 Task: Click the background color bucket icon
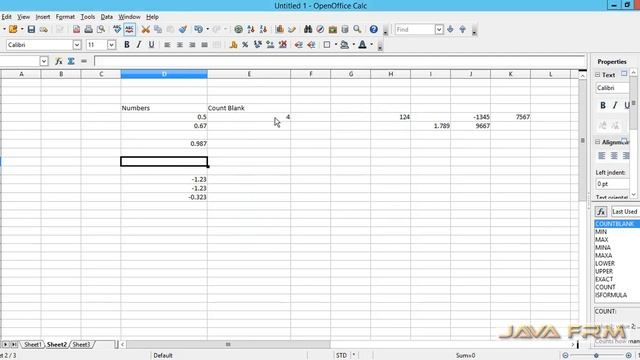click(x=344, y=45)
